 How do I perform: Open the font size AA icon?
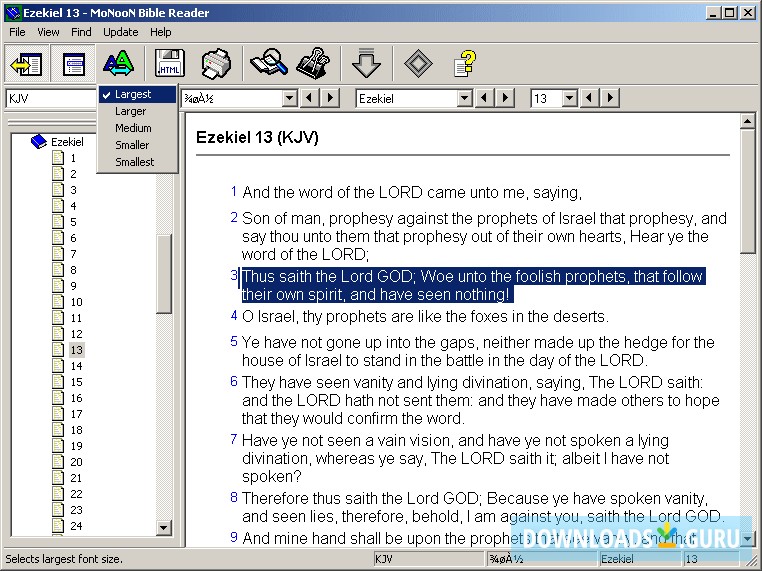point(119,64)
